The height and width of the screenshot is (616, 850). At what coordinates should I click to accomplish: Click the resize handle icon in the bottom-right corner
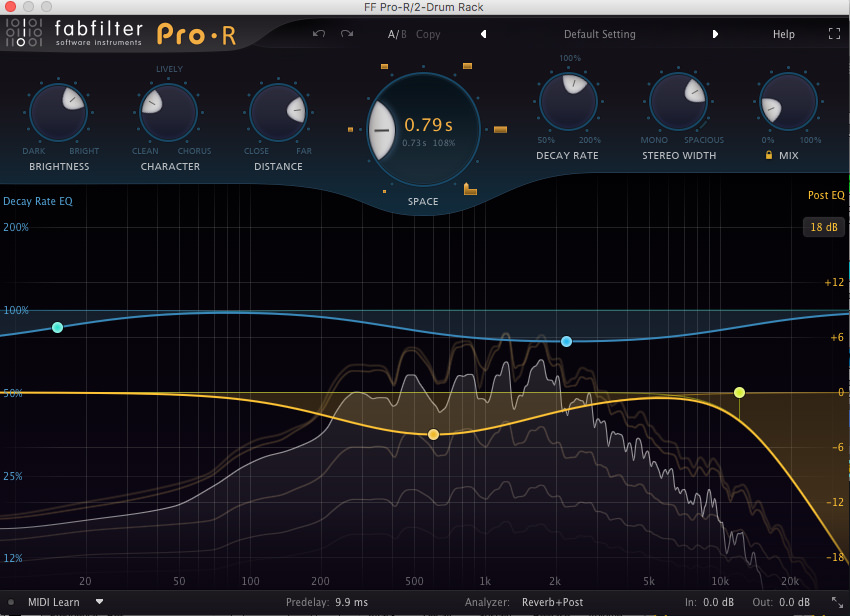click(837, 602)
